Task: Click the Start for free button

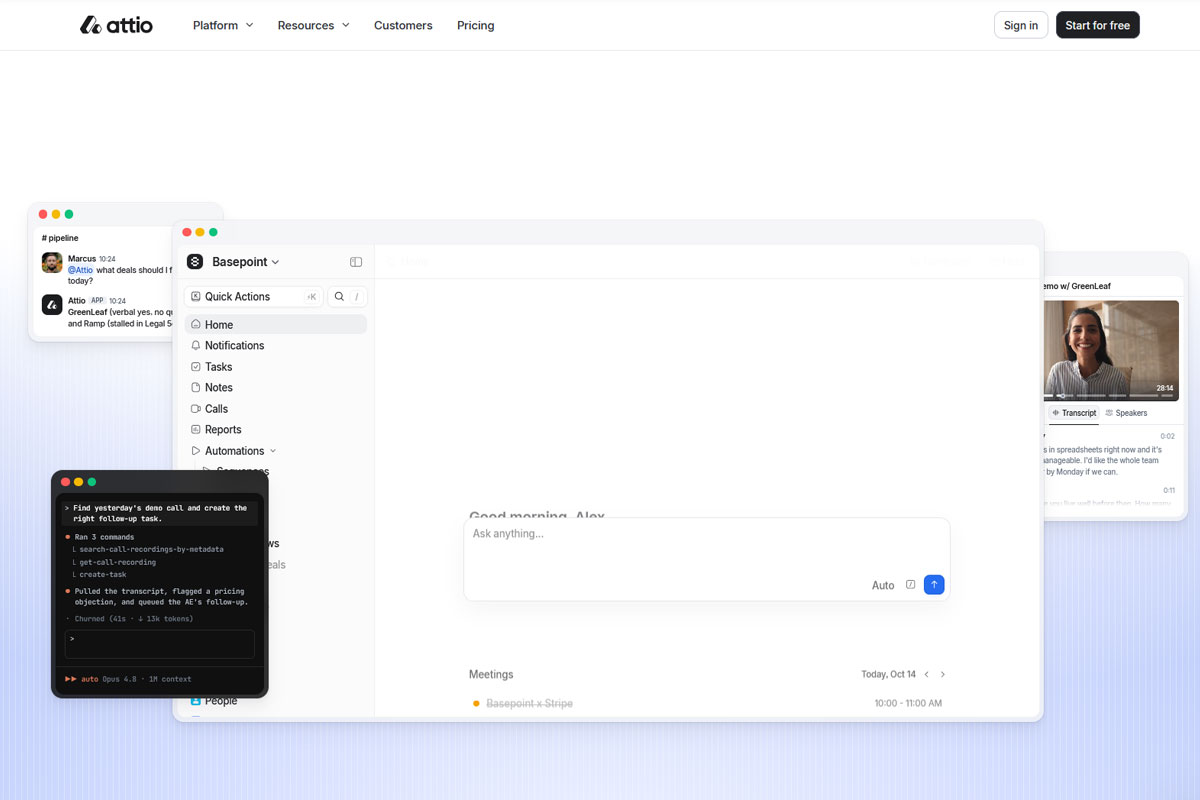Action: pyautogui.click(x=1097, y=25)
